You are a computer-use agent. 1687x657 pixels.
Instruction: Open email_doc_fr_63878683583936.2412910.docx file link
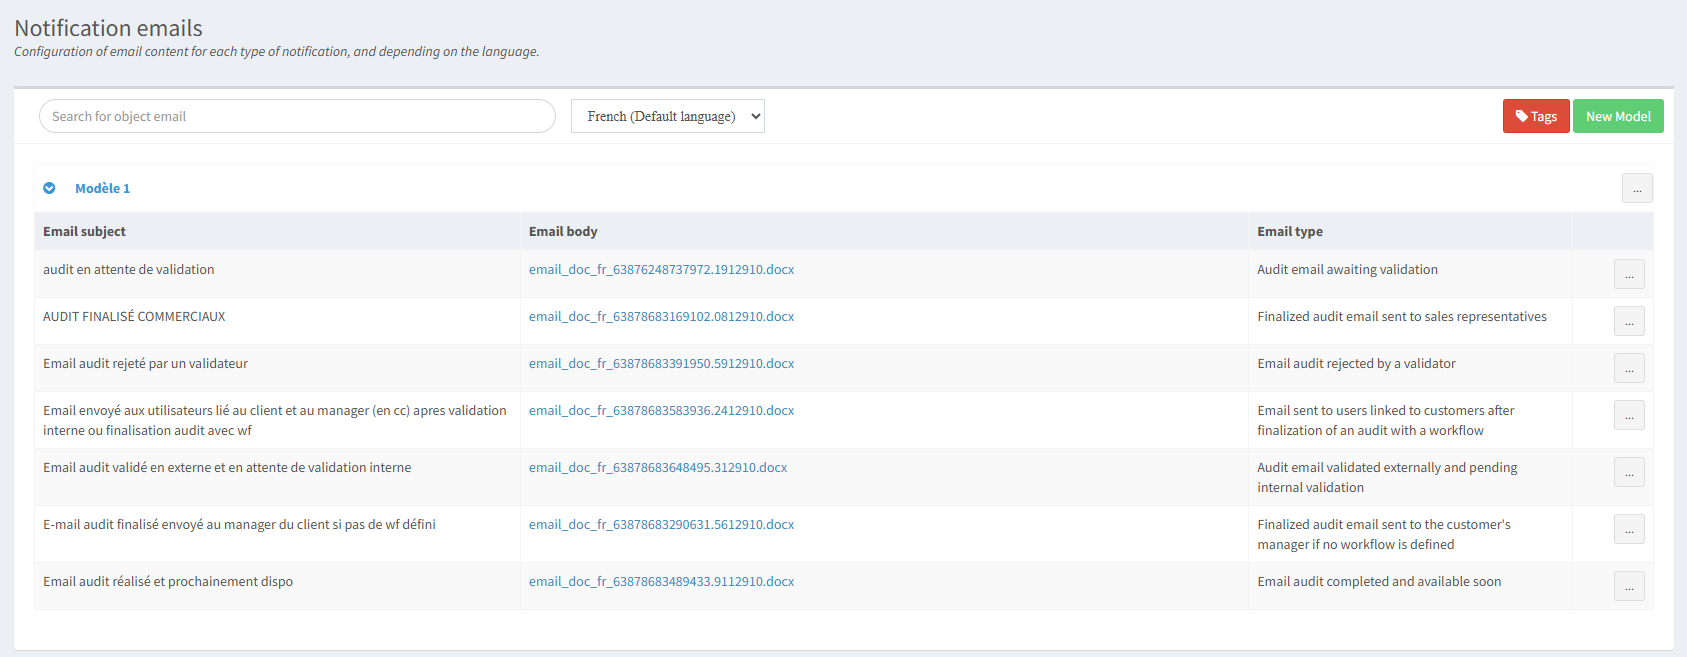click(x=661, y=410)
